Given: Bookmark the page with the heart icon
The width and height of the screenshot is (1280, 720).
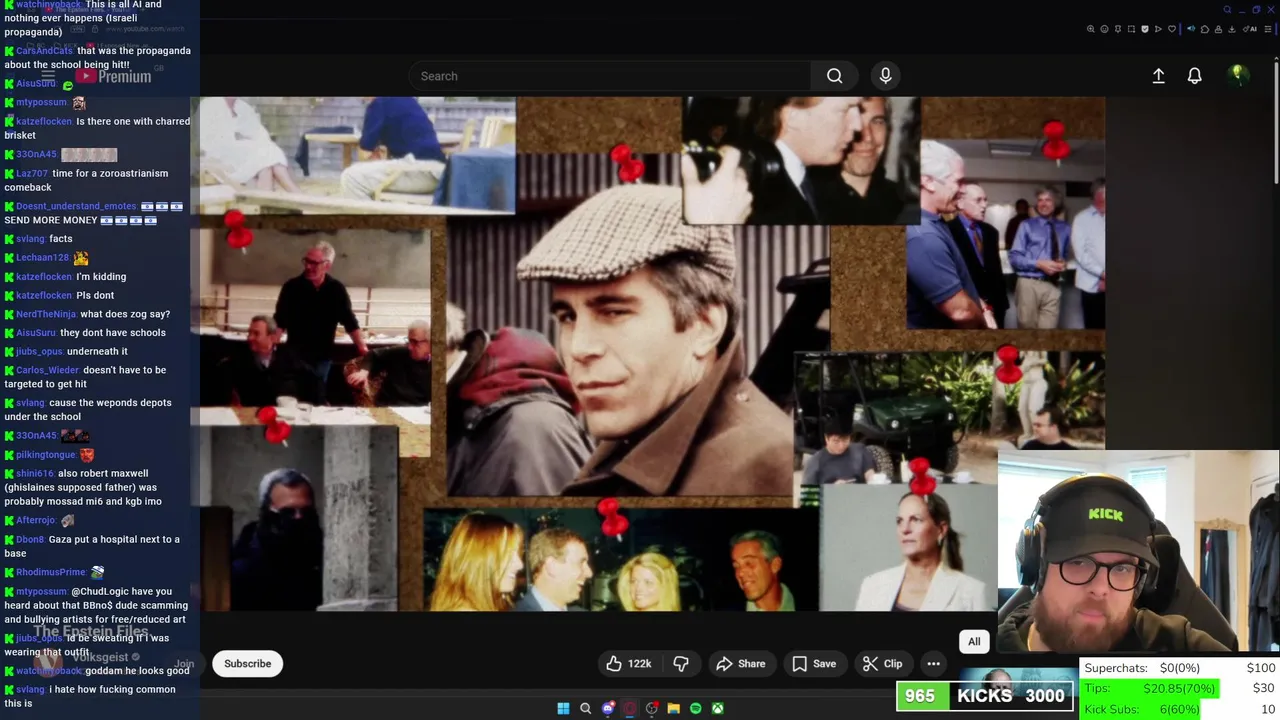Looking at the screenshot, I should [x=1172, y=29].
